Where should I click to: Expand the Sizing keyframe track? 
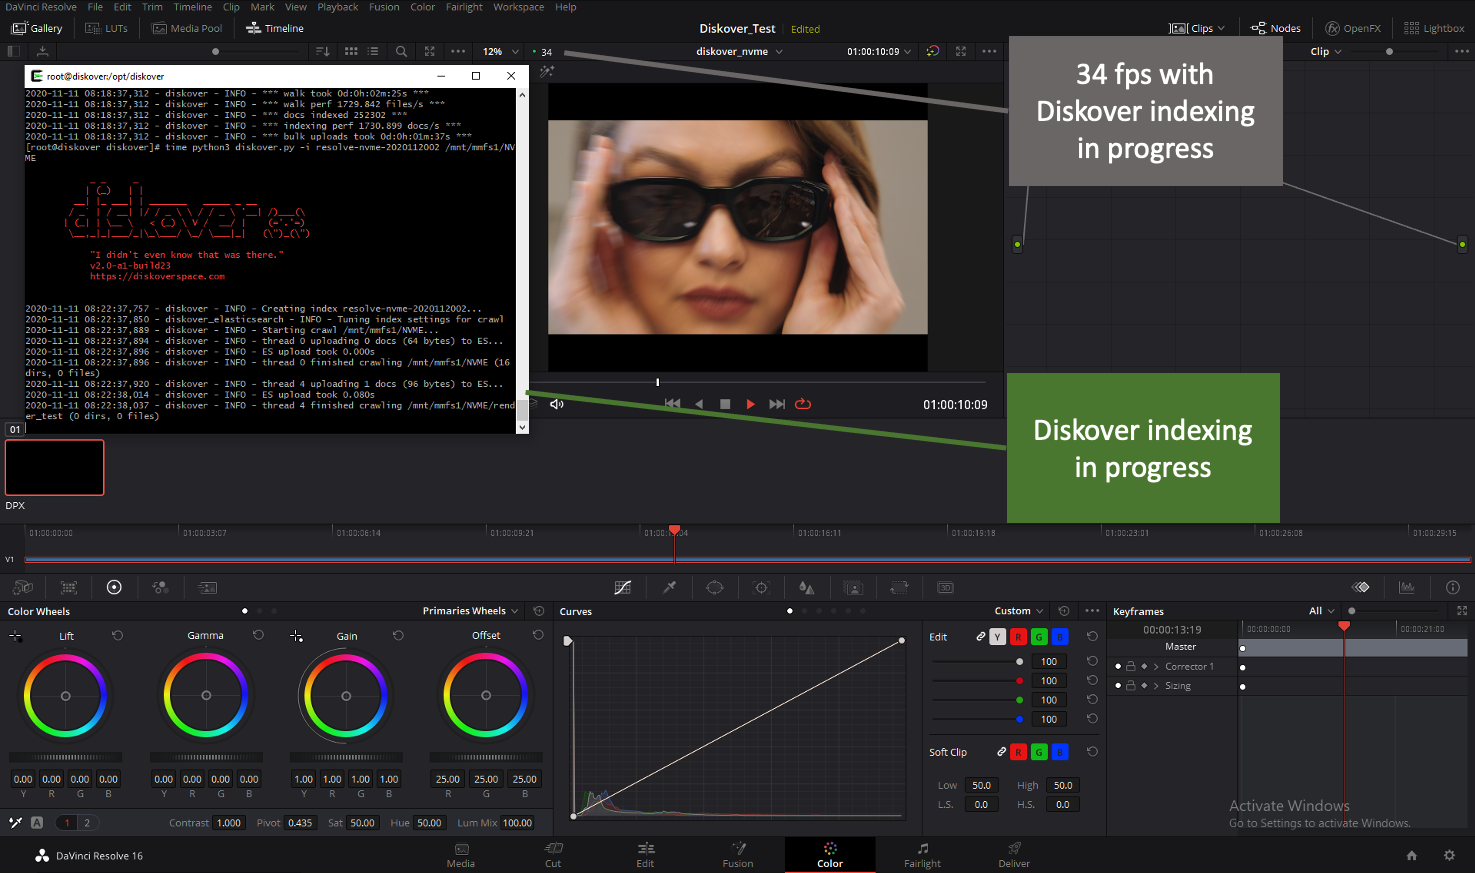pyautogui.click(x=1156, y=686)
